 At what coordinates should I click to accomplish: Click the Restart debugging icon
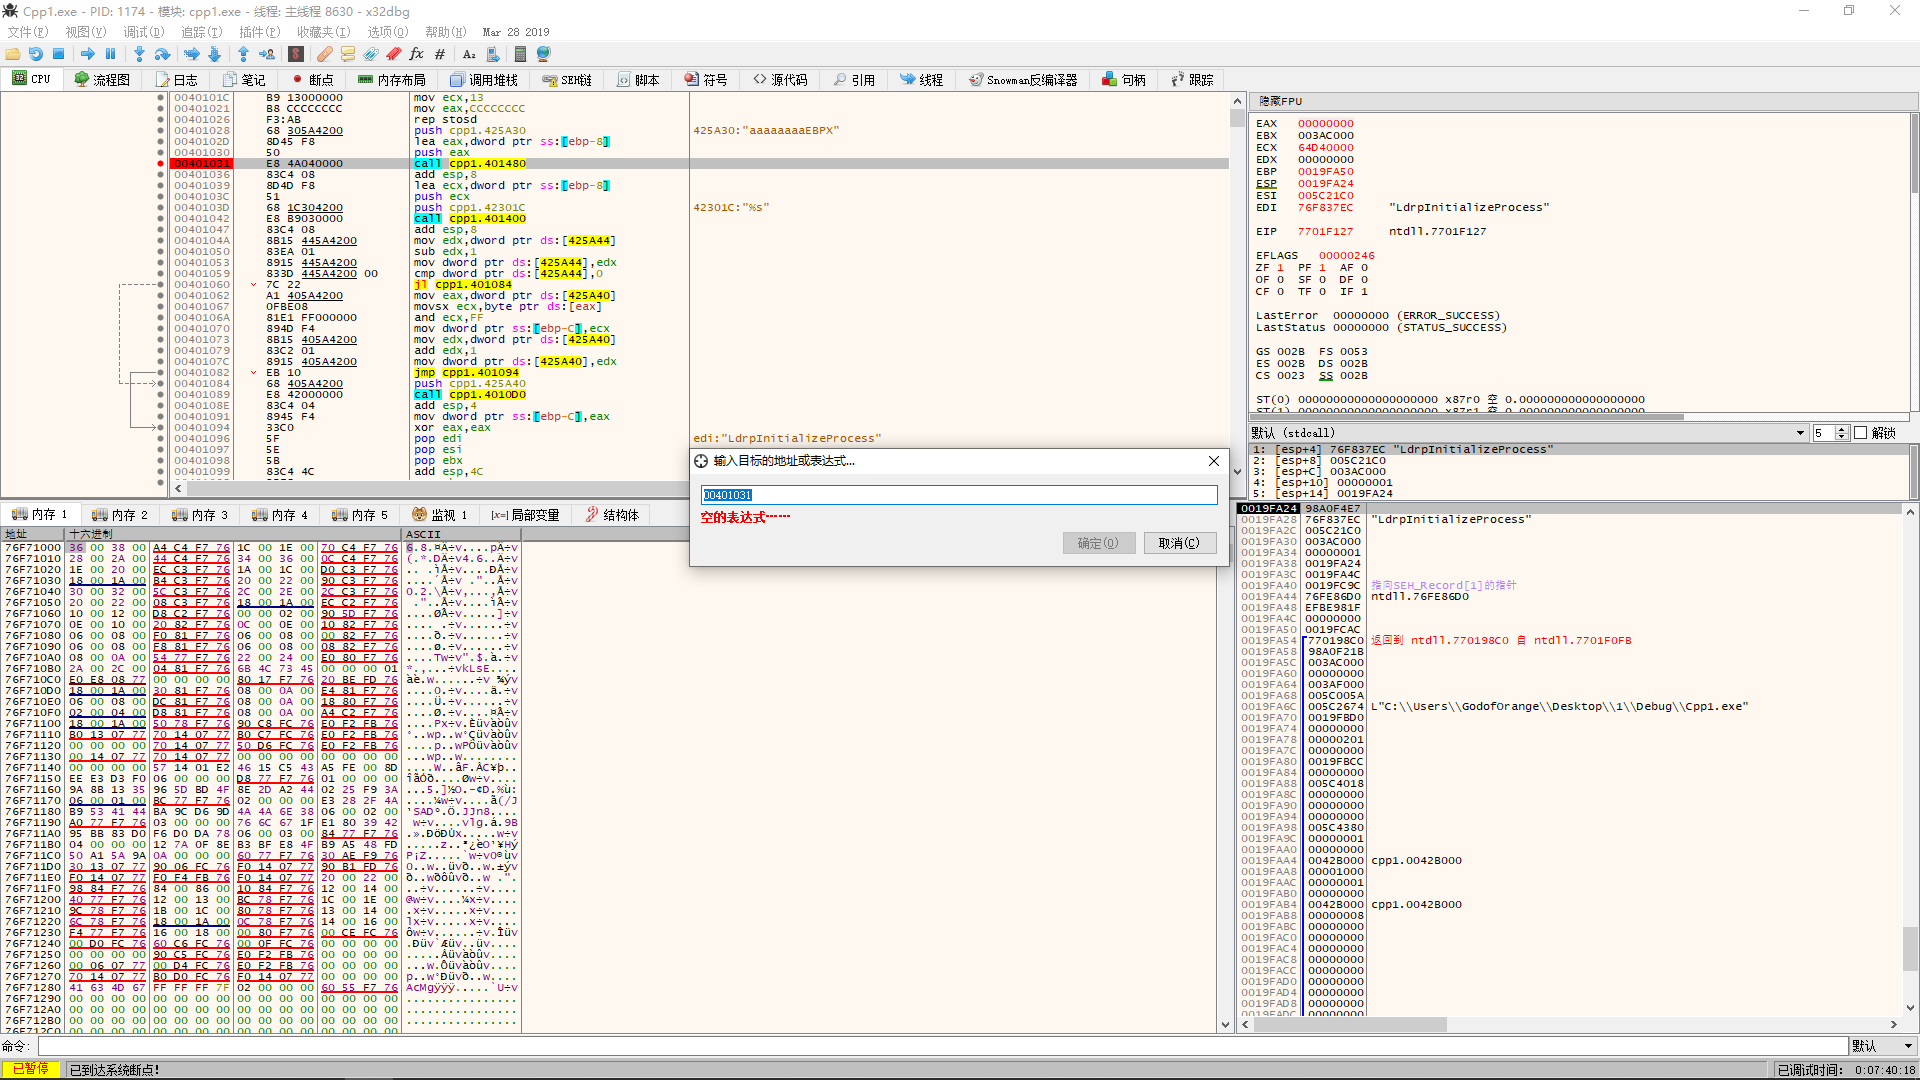(36, 54)
